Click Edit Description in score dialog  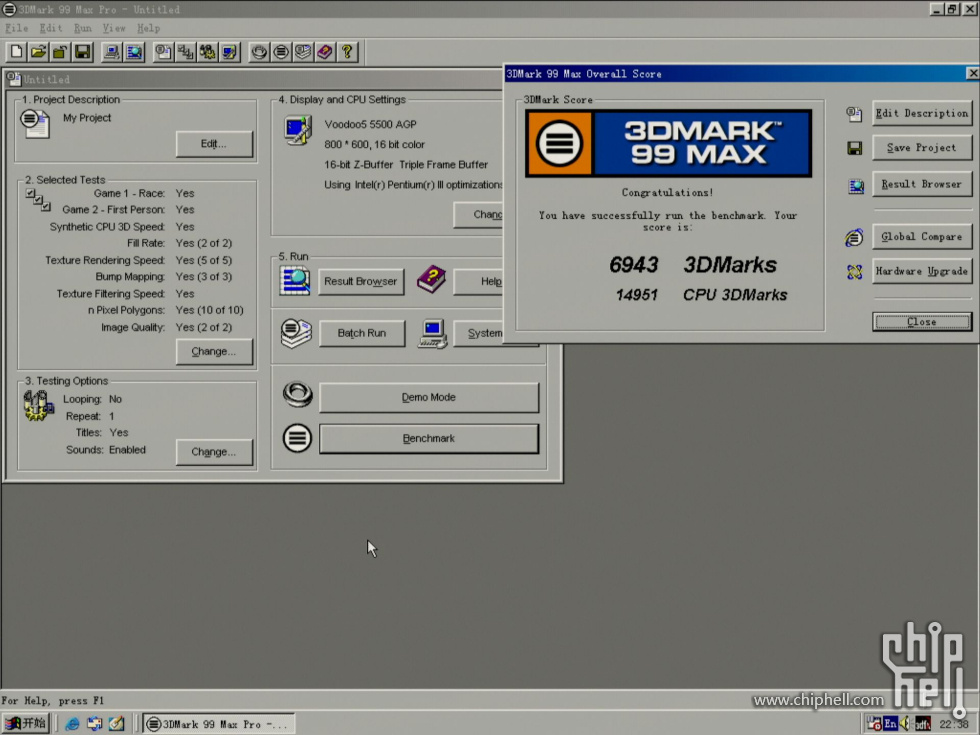click(x=922, y=113)
